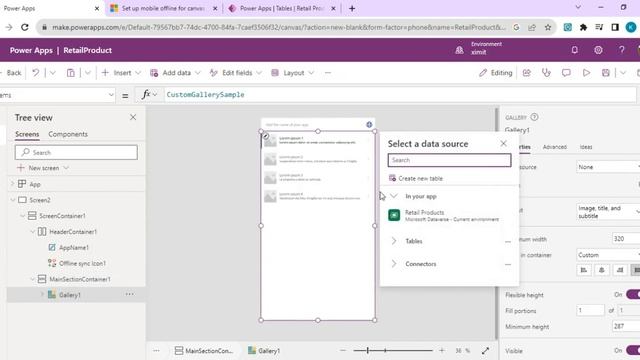This screenshot has height=360, width=640.
Task: Open the Ideas tab
Action: tap(586, 147)
